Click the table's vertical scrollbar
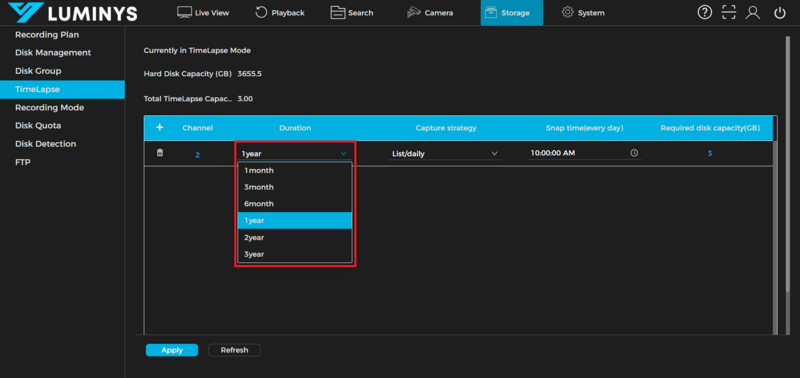The image size is (800, 378). [x=775, y=237]
